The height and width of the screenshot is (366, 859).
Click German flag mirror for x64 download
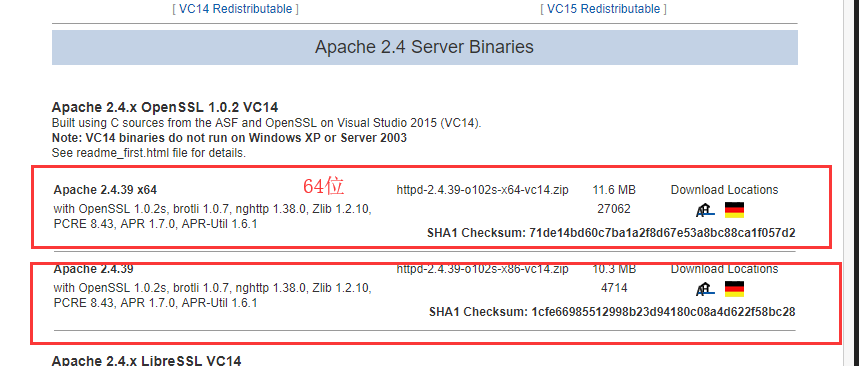click(734, 210)
